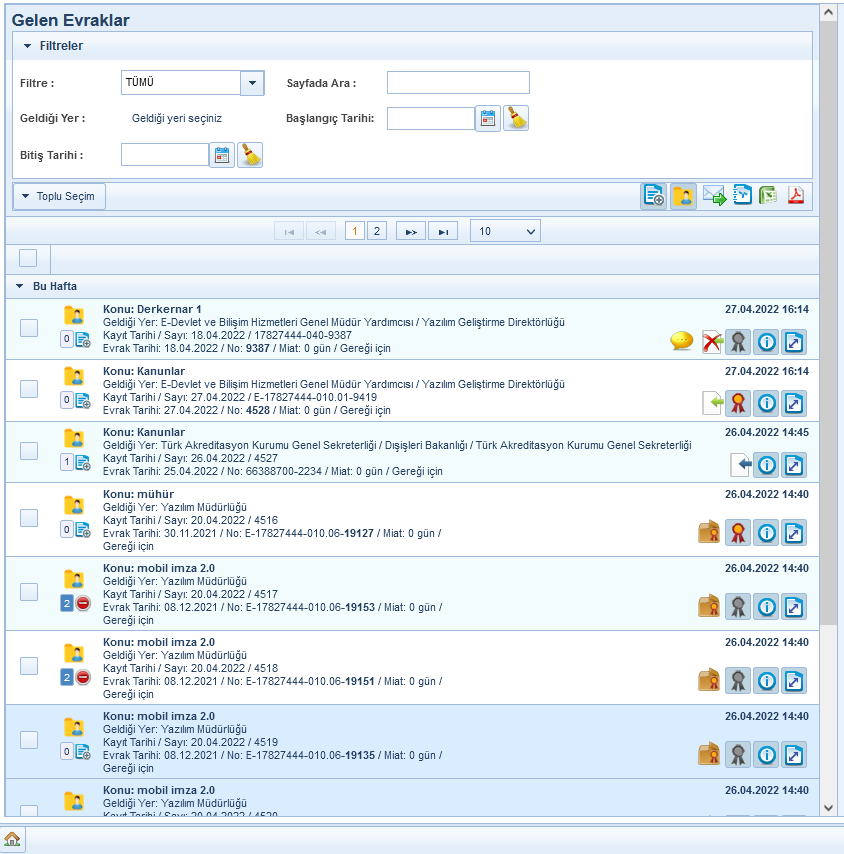Go to page 2 of results
Image resolution: width=844 pixels, height=854 pixels.
[376, 231]
